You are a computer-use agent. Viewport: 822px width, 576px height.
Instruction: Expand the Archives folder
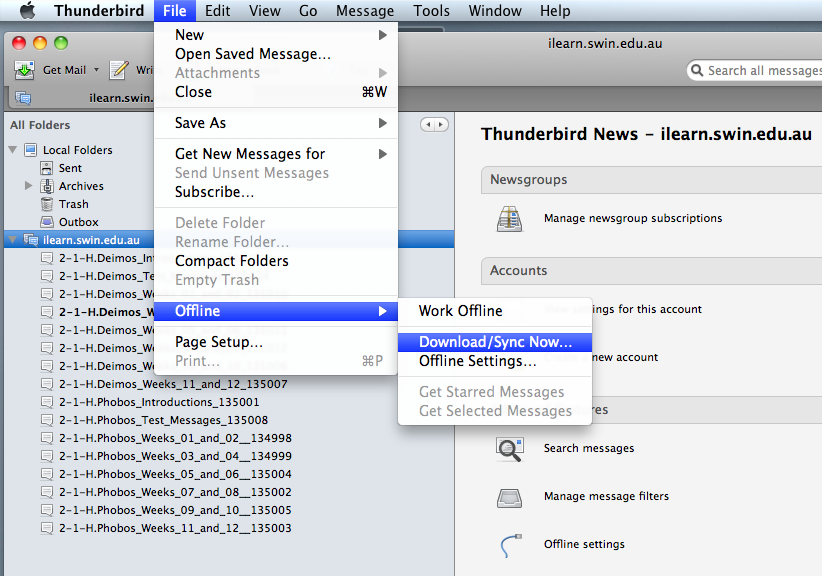[x=28, y=186]
